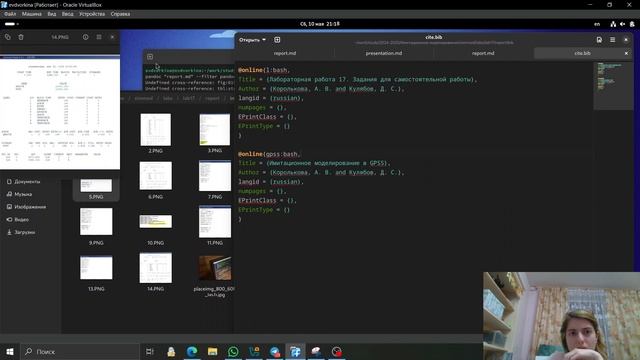Viewport: 640px width, 360px height.
Task: Select the 5.PNG thumbnail
Action: (96, 186)
